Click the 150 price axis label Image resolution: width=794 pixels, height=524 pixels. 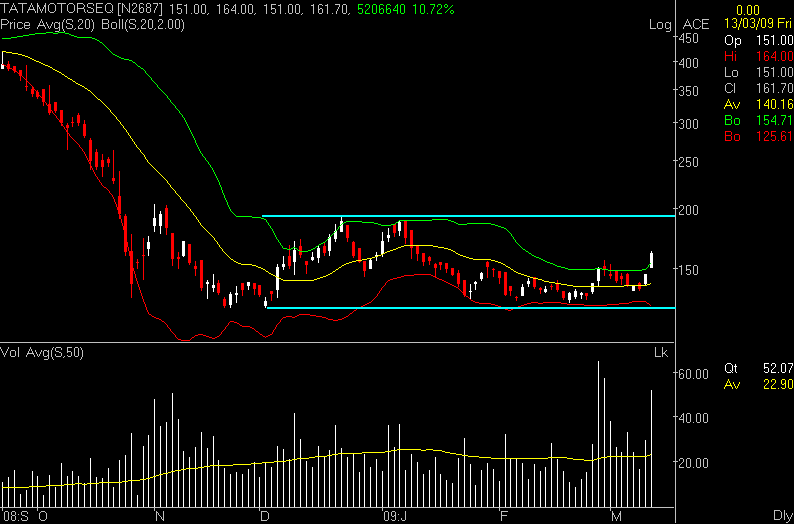click(690, 269)
